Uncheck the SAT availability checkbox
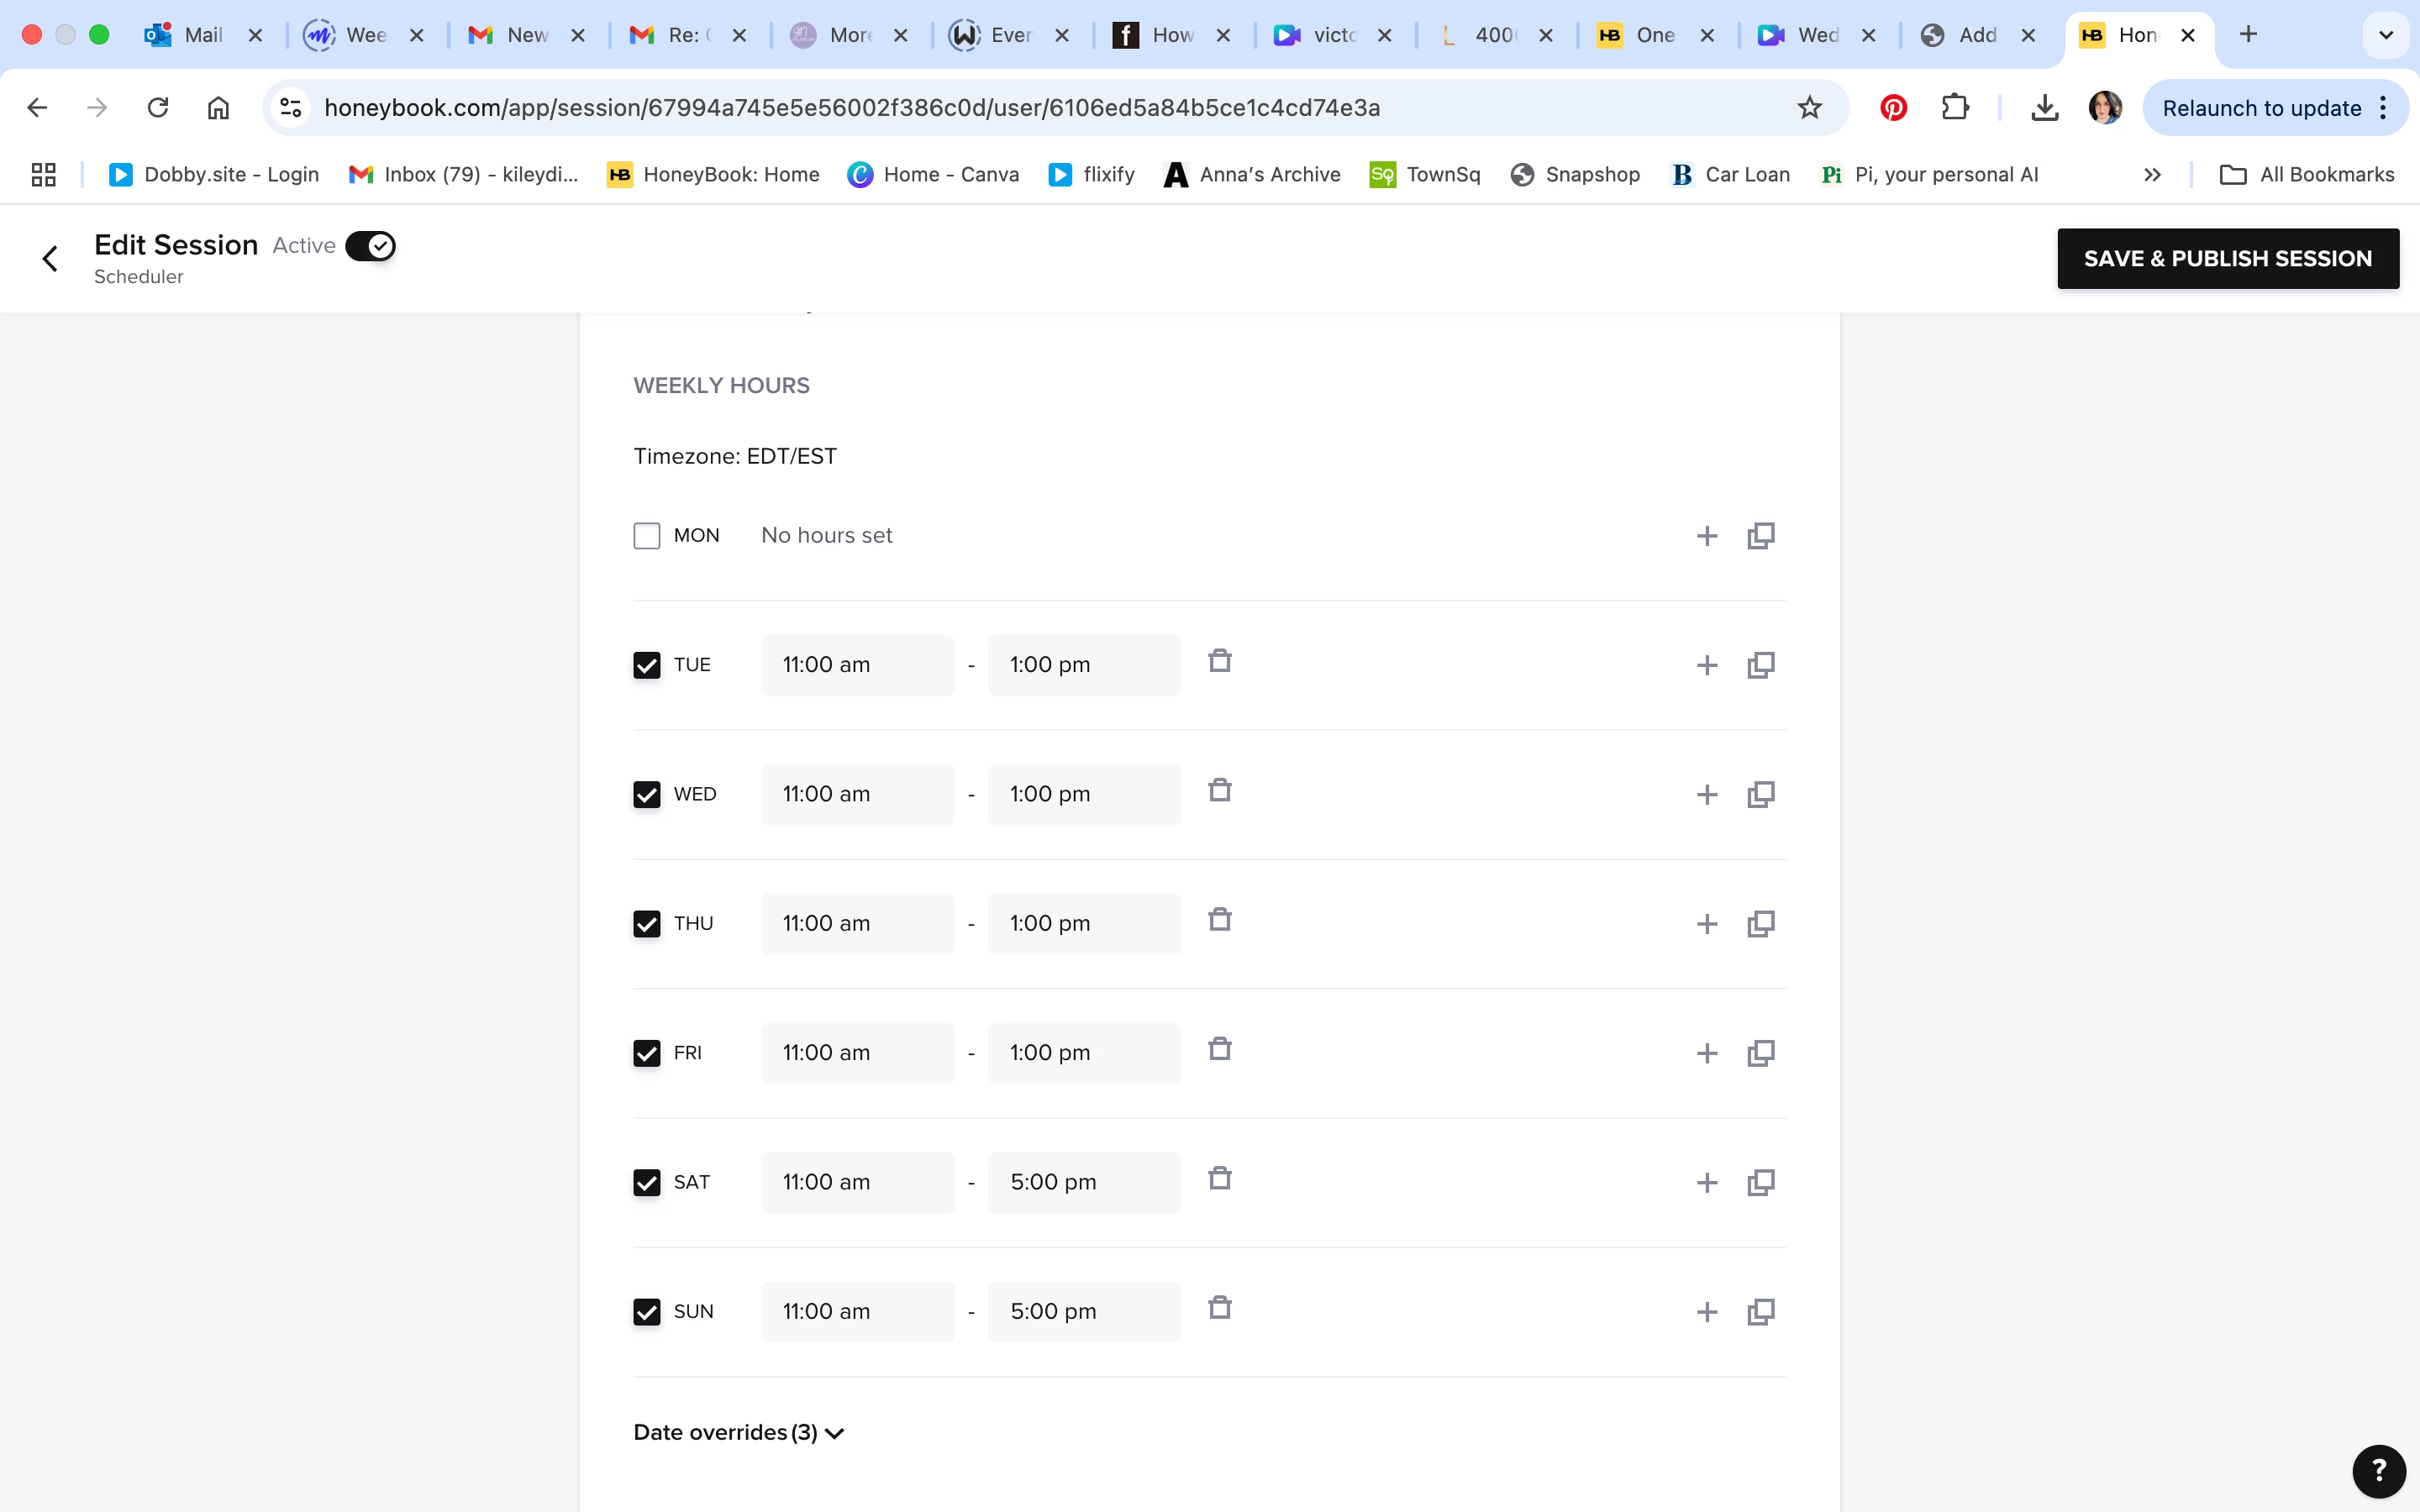The height and width of the screenshot is (1512, 2420). point(647,1183)
